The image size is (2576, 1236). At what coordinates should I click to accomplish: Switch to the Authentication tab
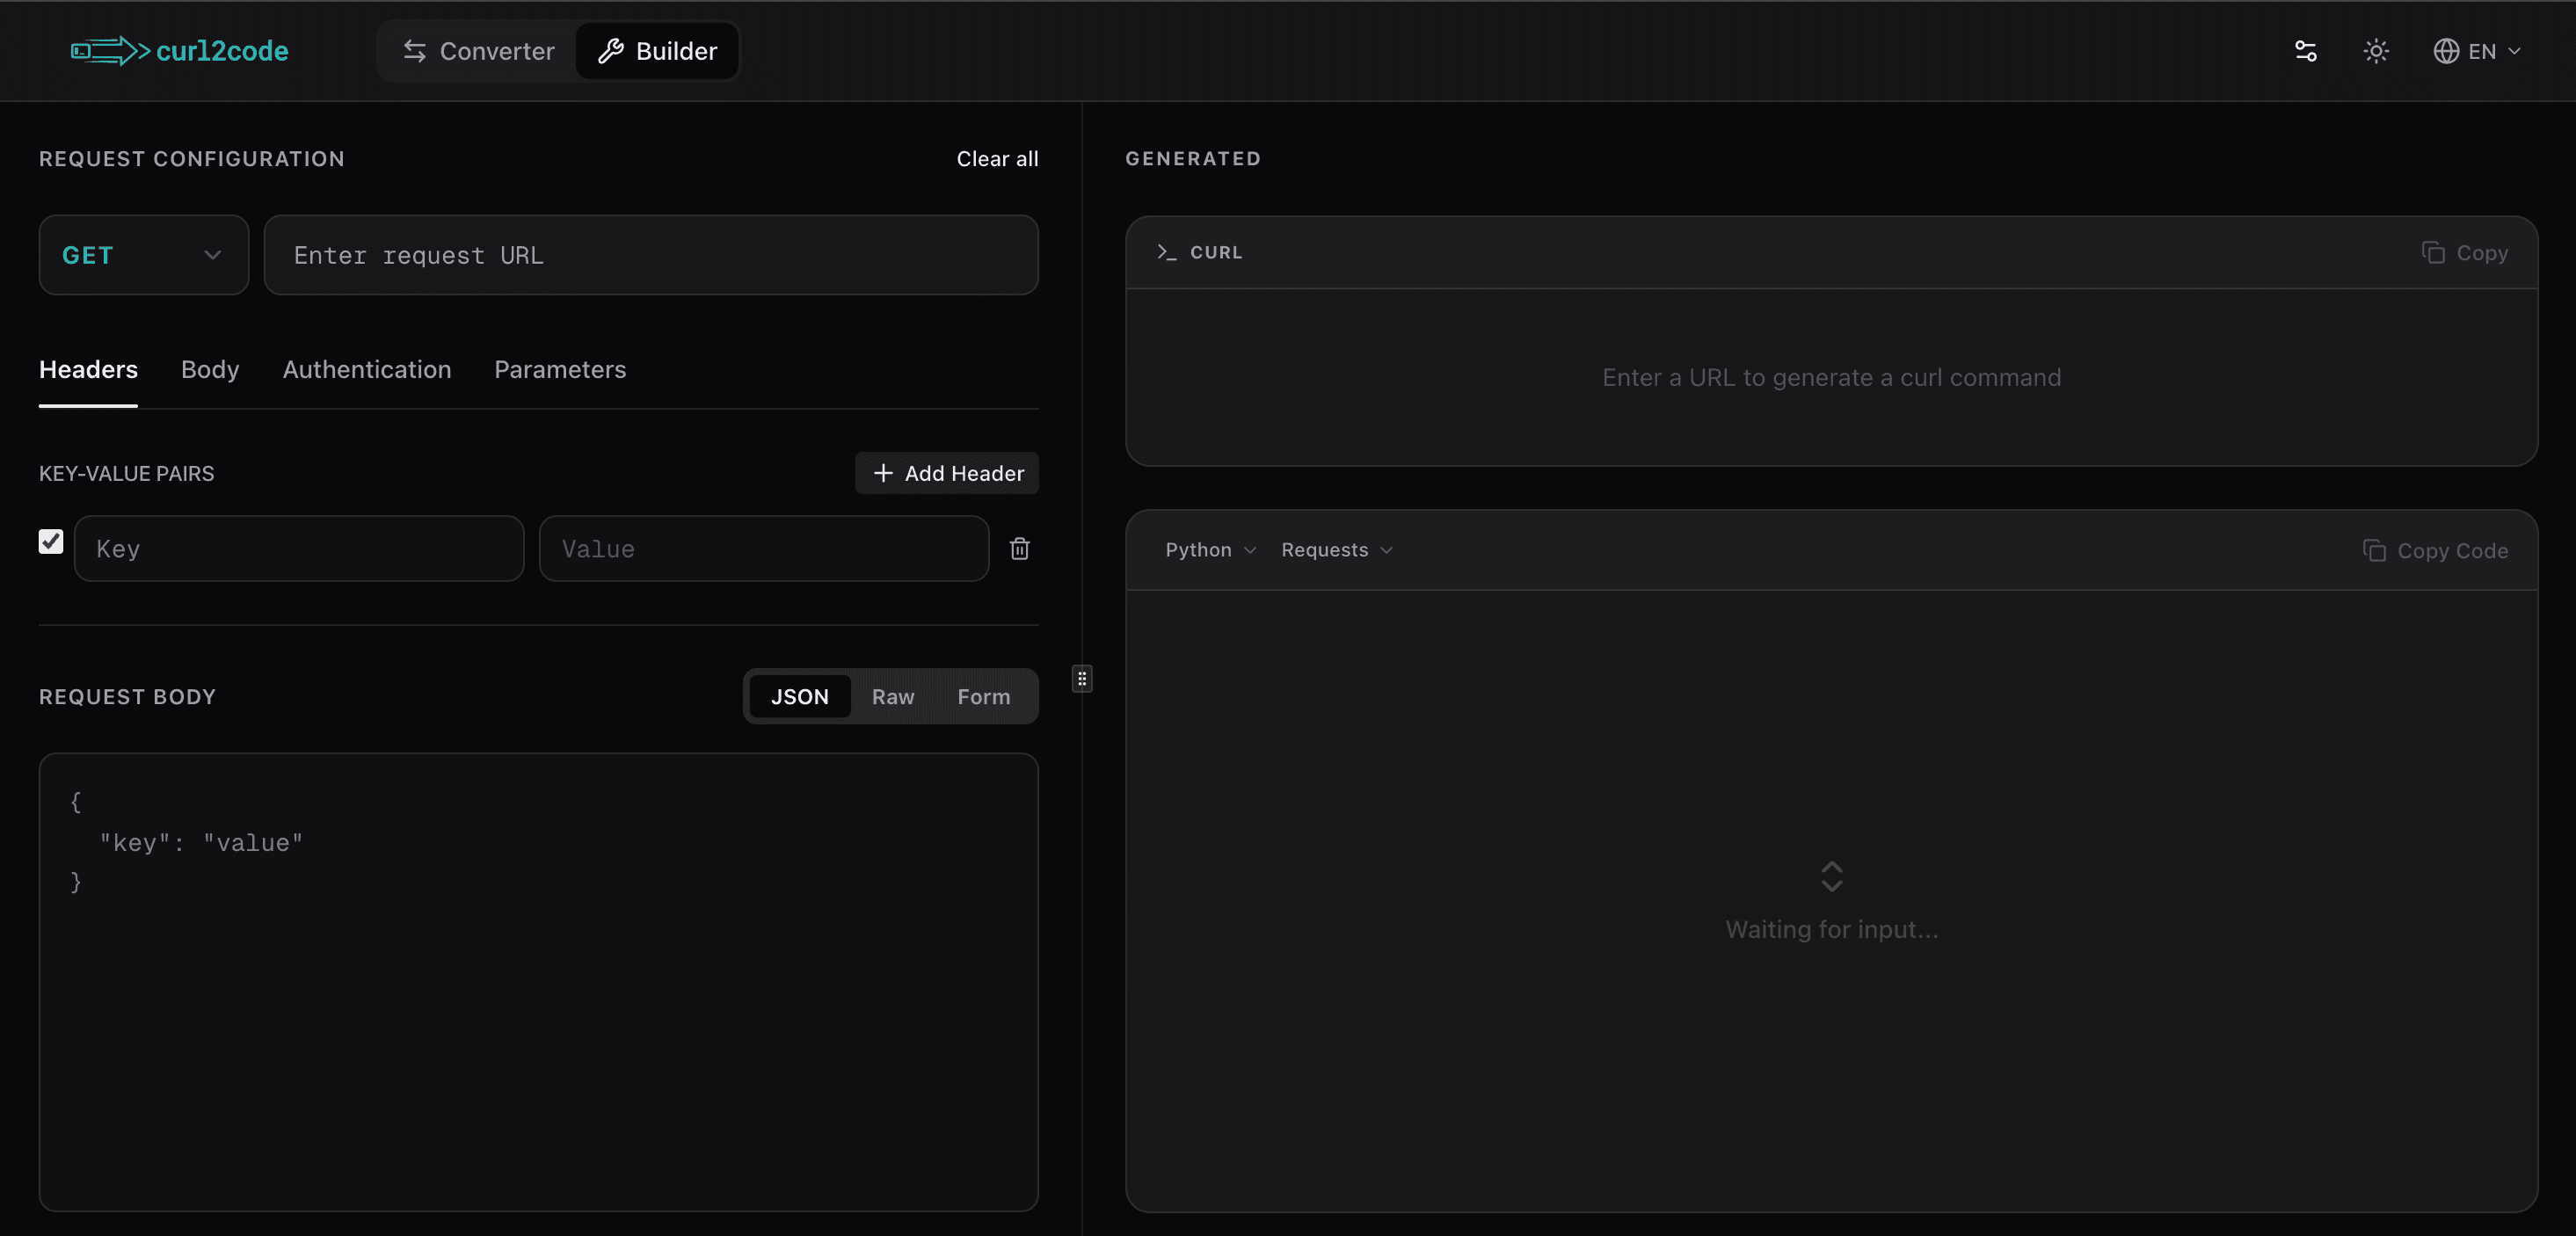tap(366, 369)
